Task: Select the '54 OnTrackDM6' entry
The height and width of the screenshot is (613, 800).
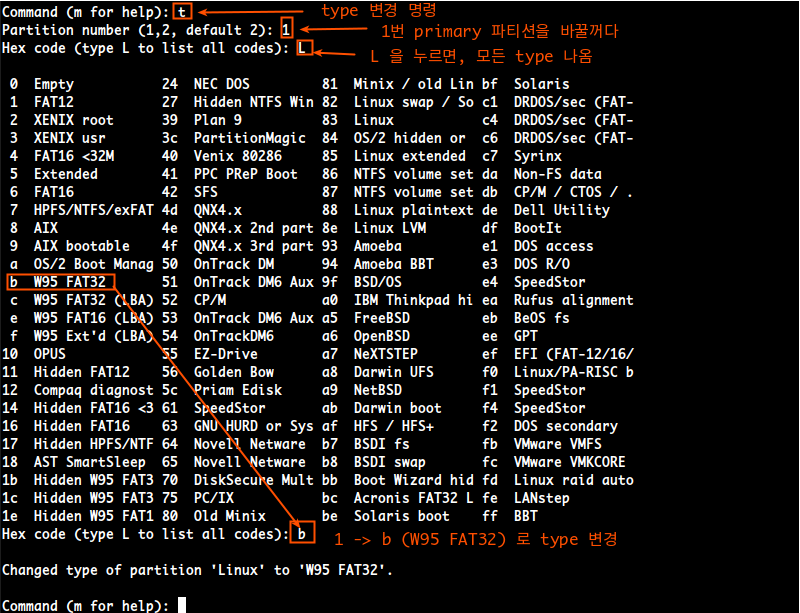Action: [x=218, y=336]
